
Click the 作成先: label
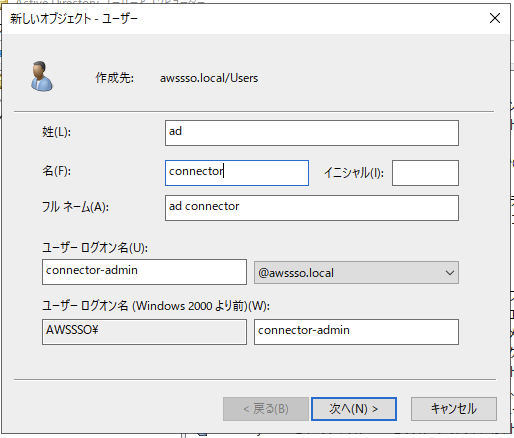click(x=114, y=78)
